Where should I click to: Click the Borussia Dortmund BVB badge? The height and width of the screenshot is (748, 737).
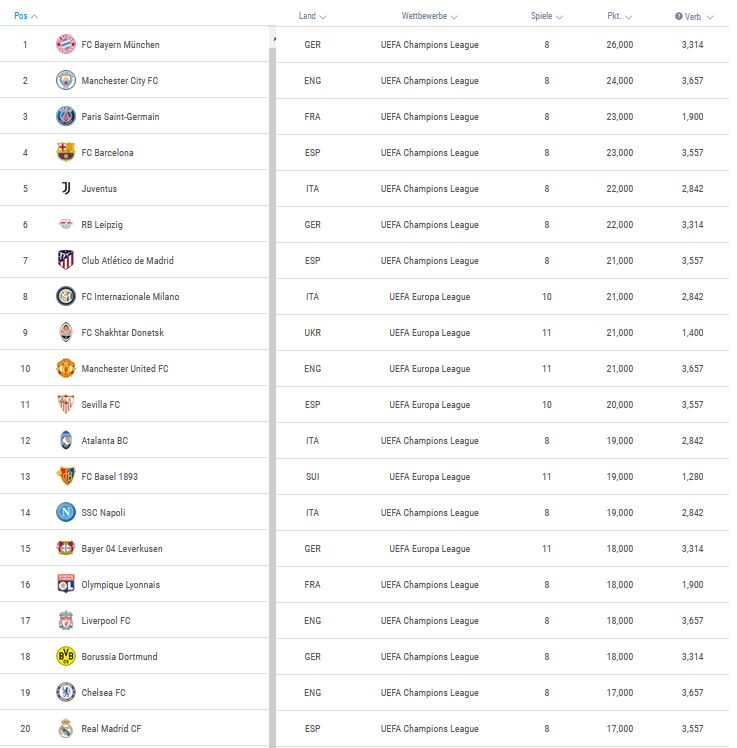66,656
